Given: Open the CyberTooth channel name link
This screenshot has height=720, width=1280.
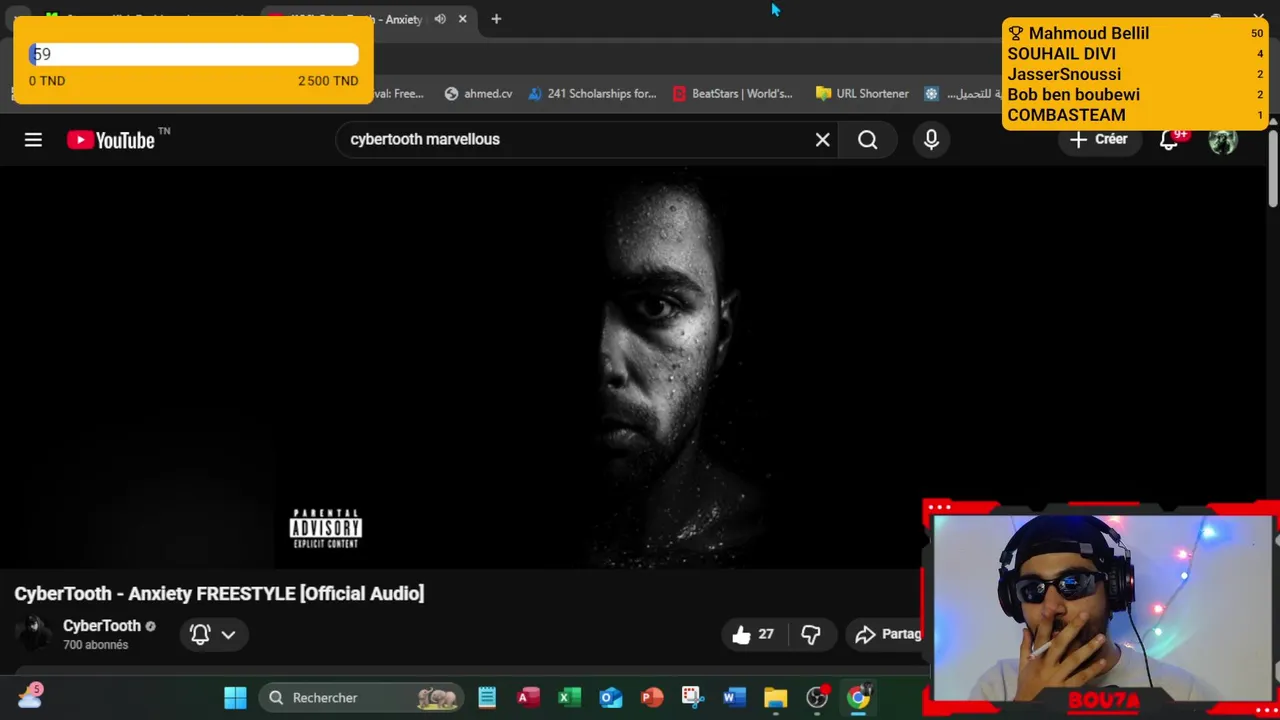Looking at the screenshot, I should click(101, 625).
